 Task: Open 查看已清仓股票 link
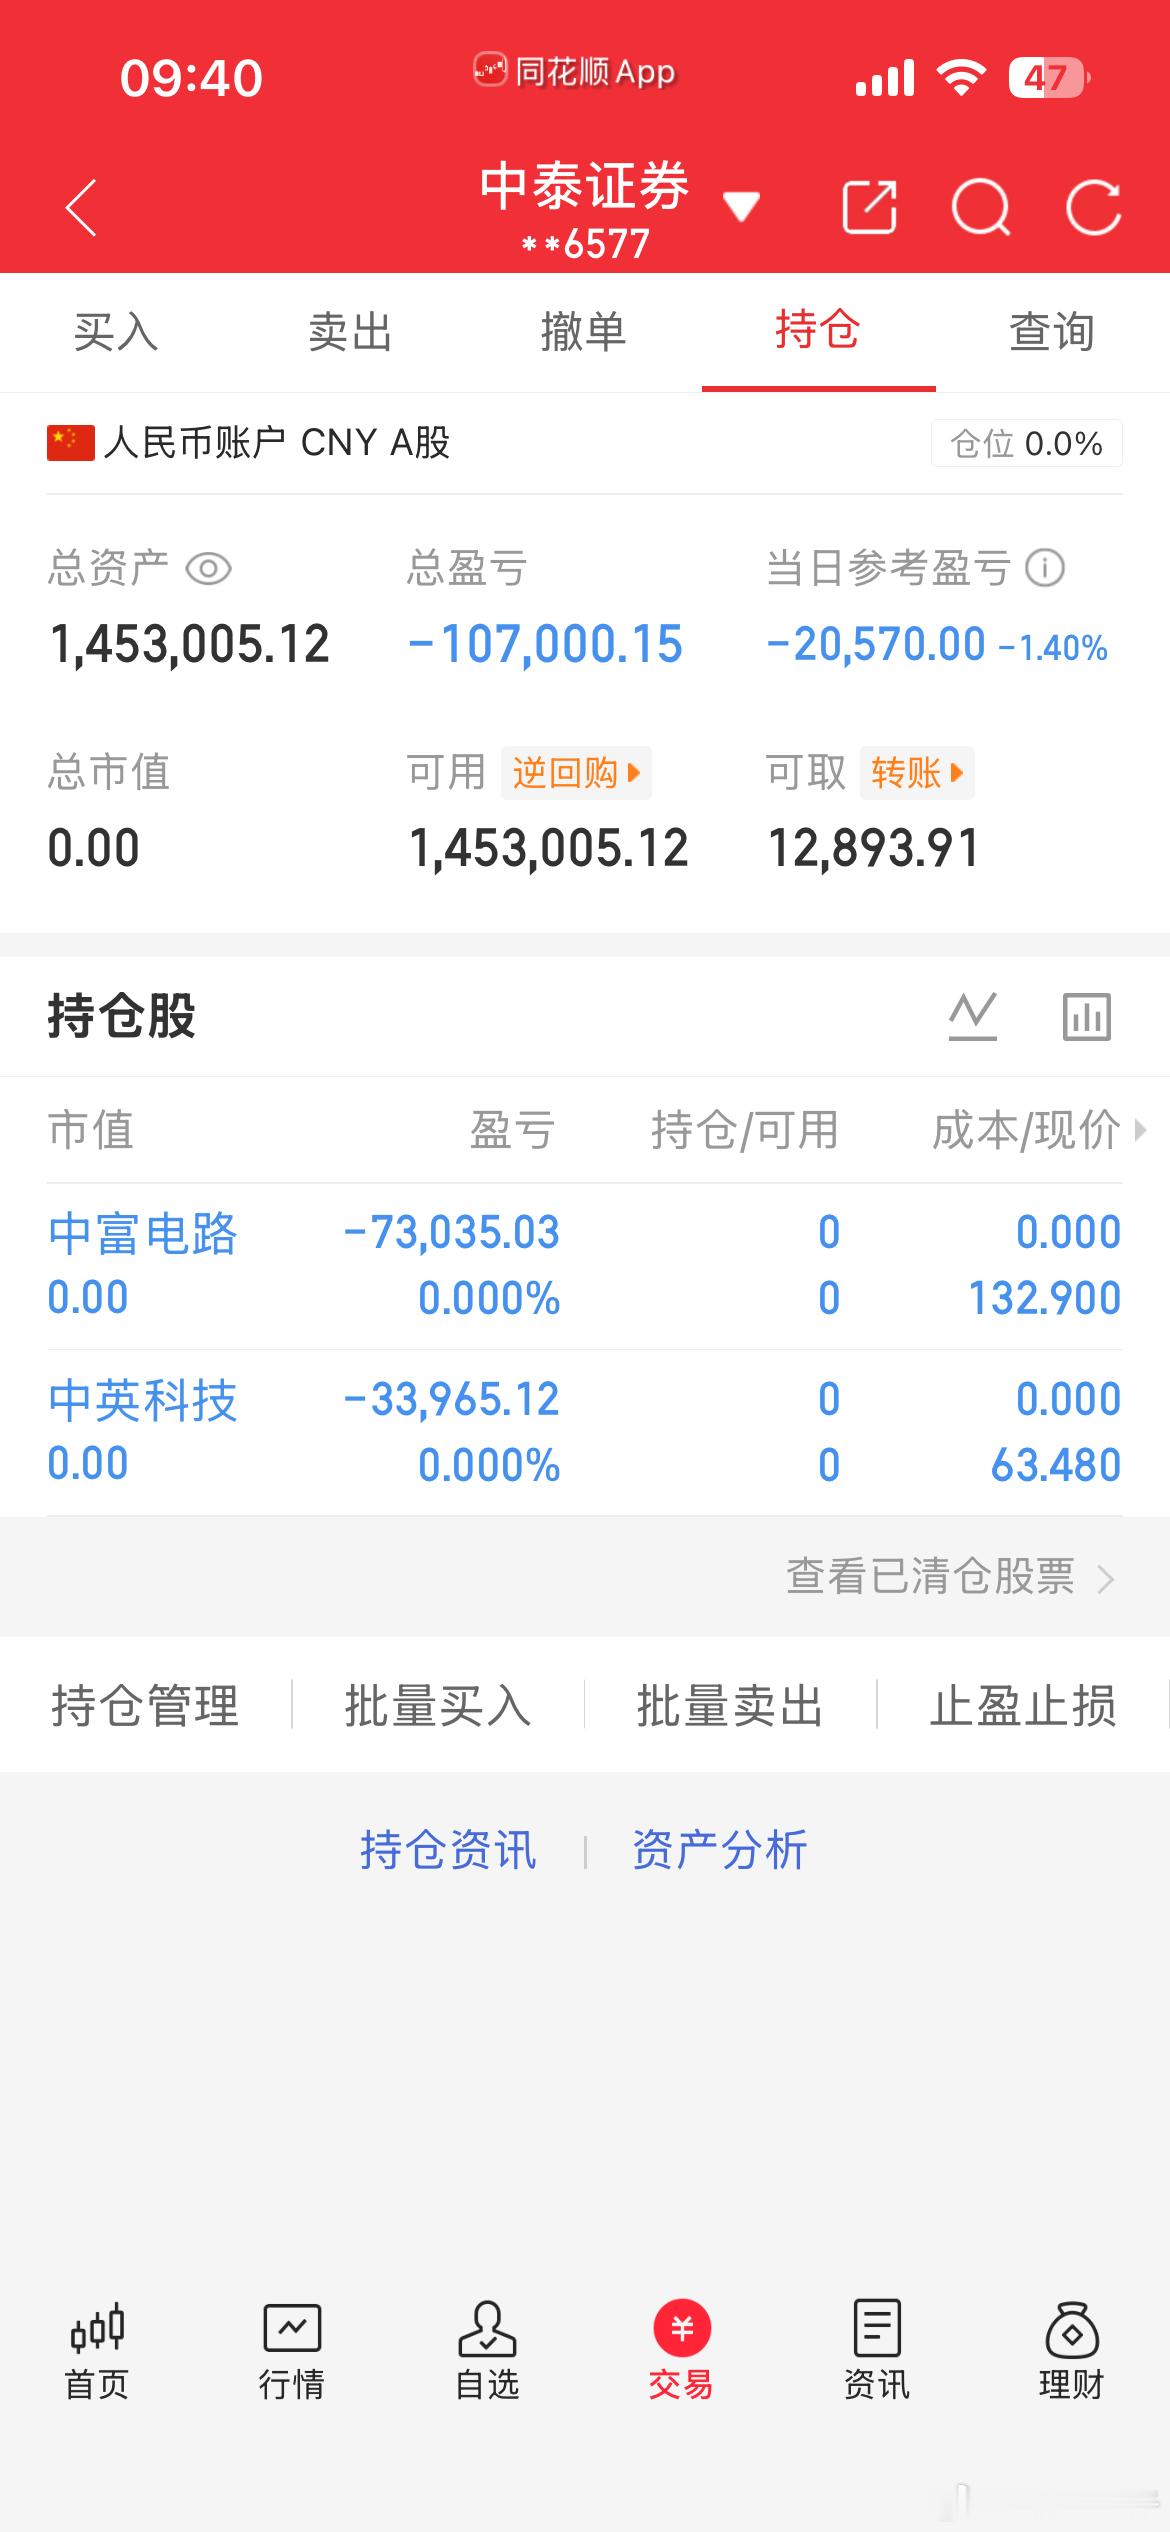tap(950, 1577)
